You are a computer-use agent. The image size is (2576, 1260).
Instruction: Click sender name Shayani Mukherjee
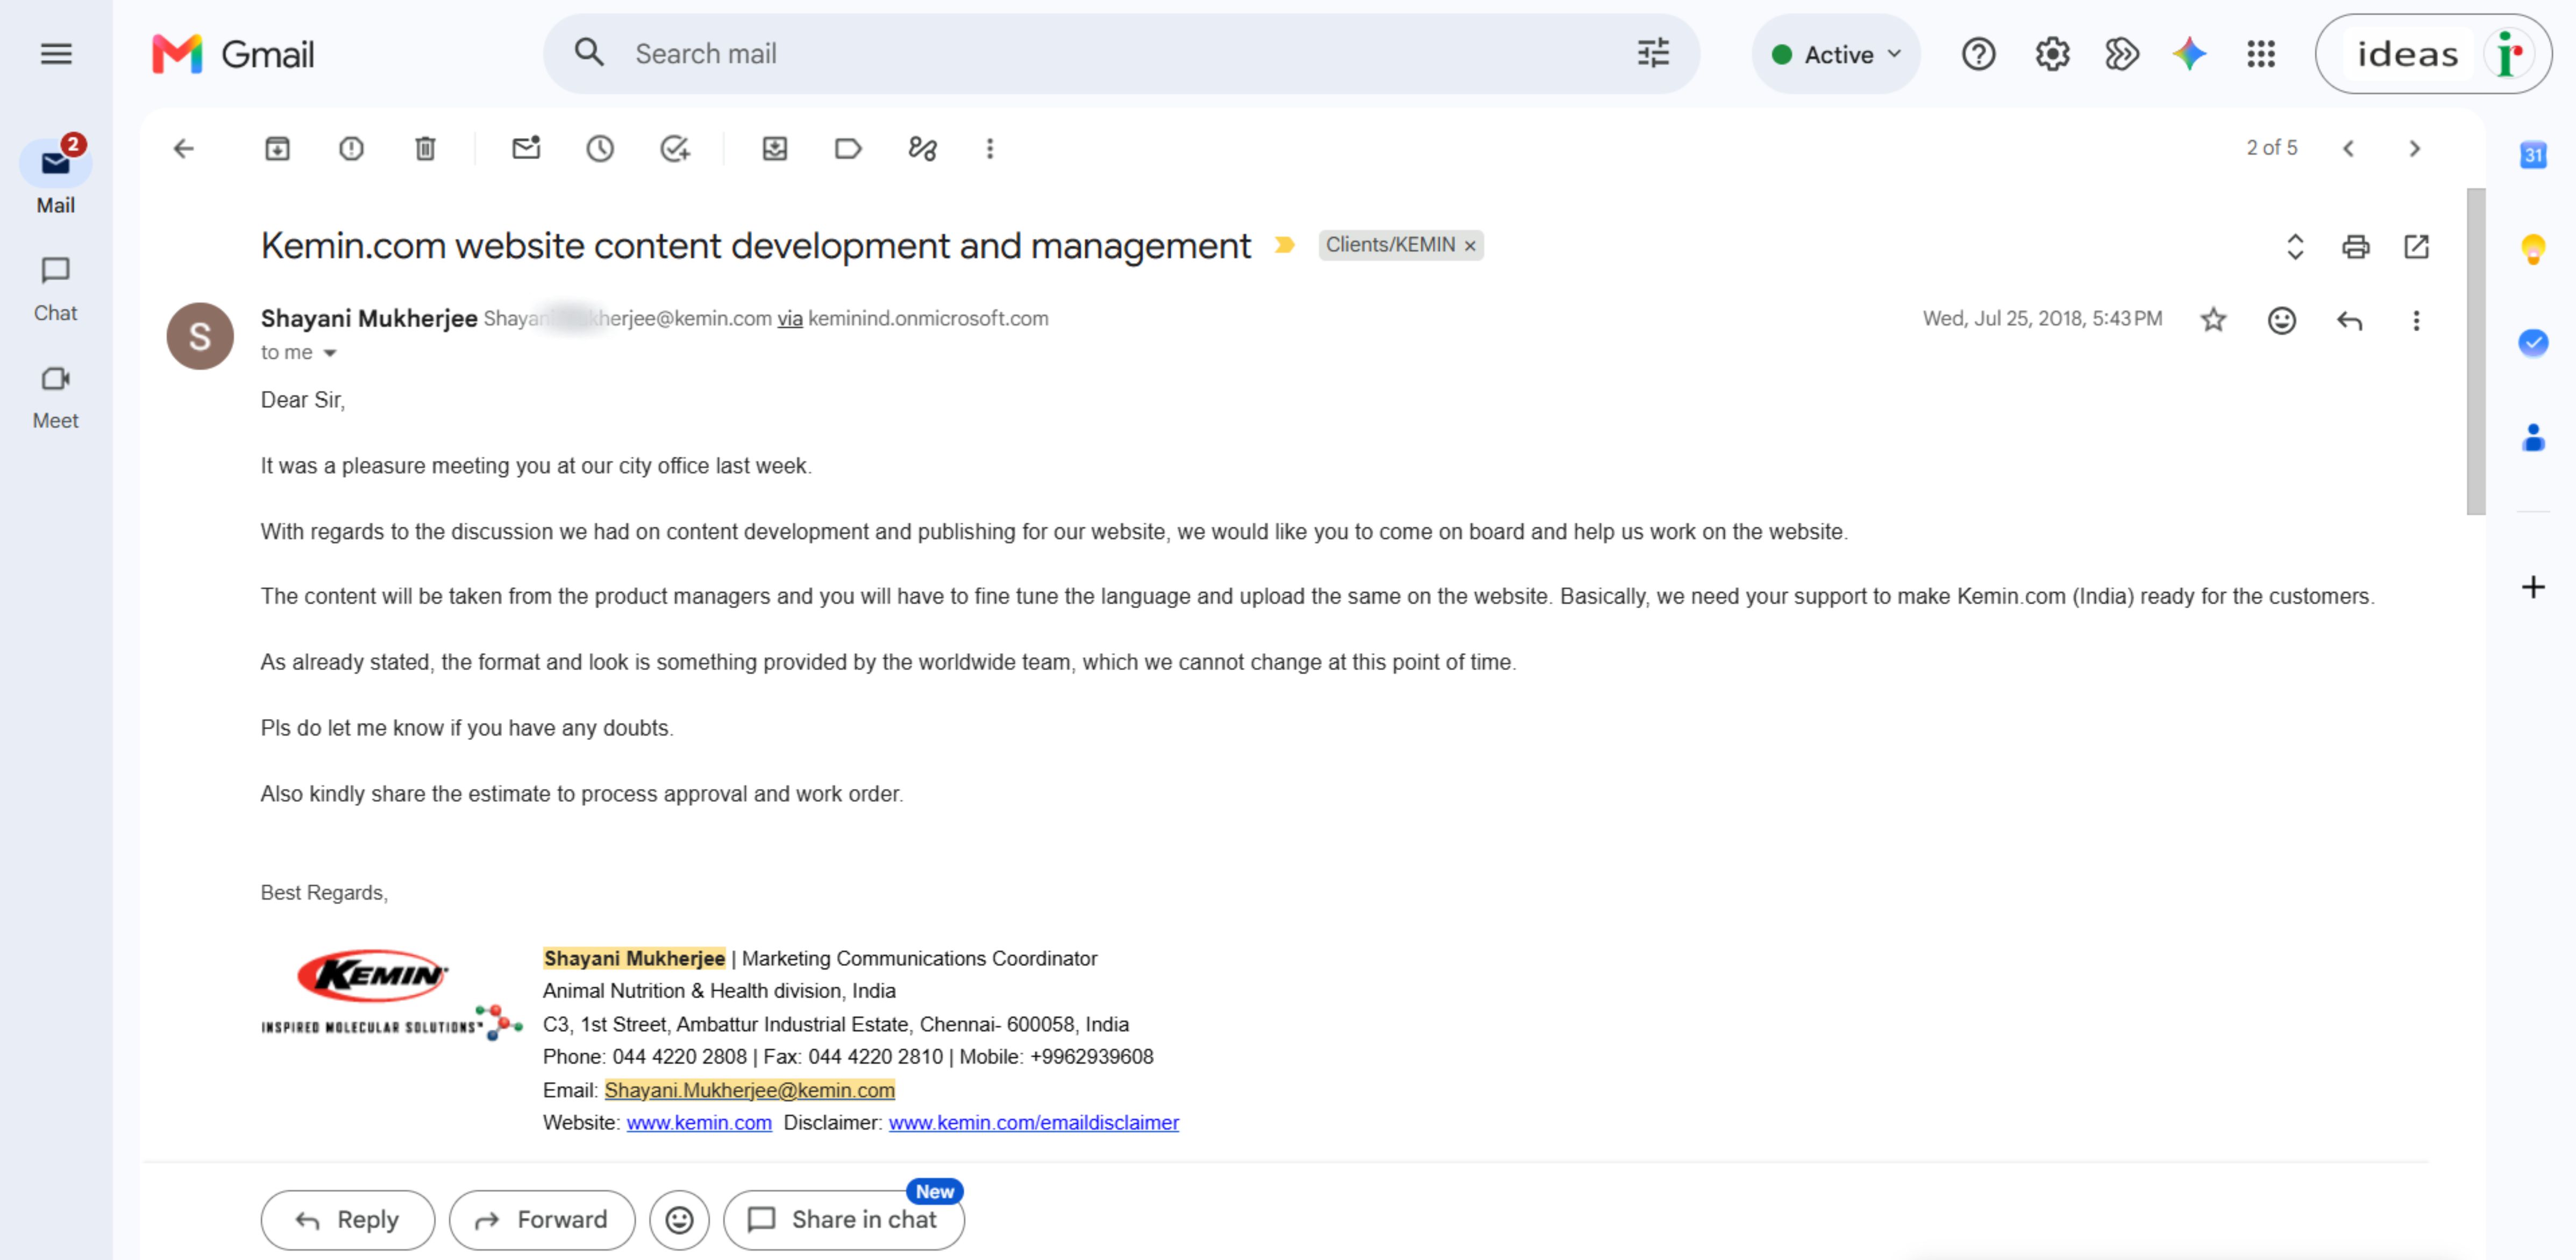369,319
